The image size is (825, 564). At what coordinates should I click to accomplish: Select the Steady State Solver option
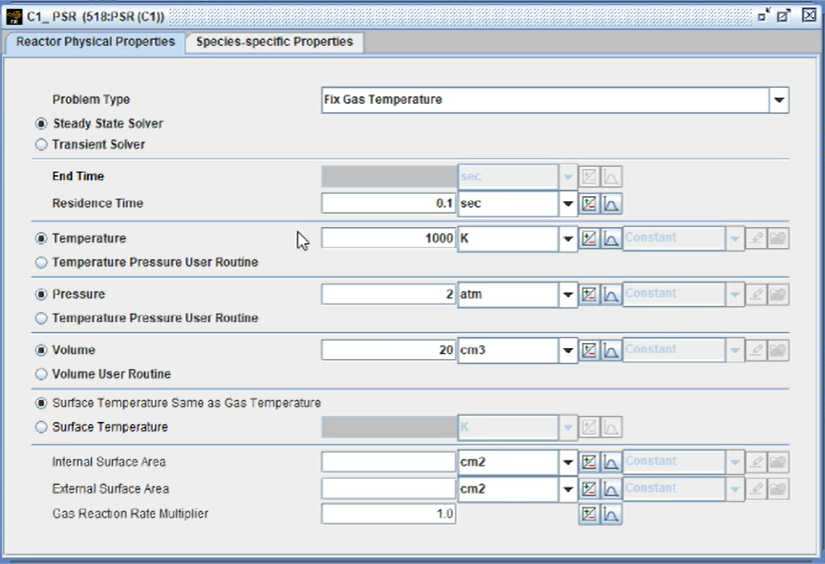[x=41, y=124]
